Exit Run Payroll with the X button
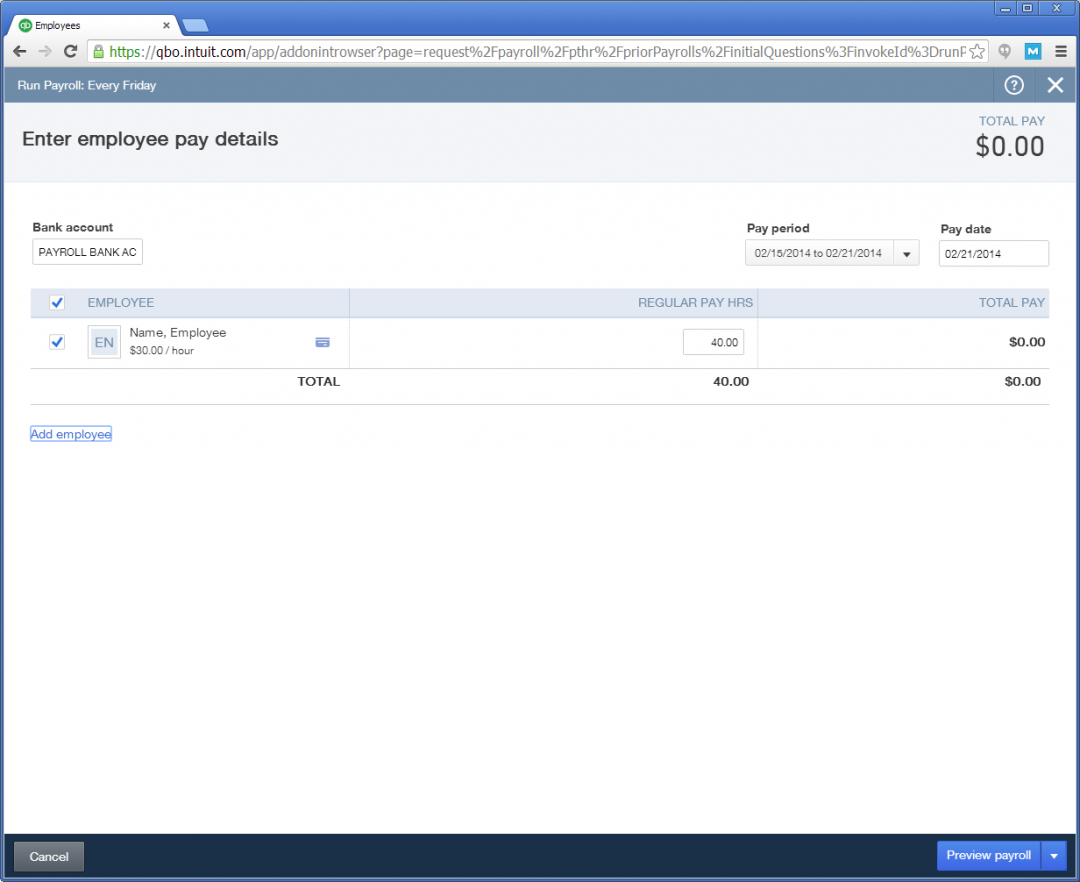Image resolution: width=1080 pixels, height=882 pixels. (1055, 85)
